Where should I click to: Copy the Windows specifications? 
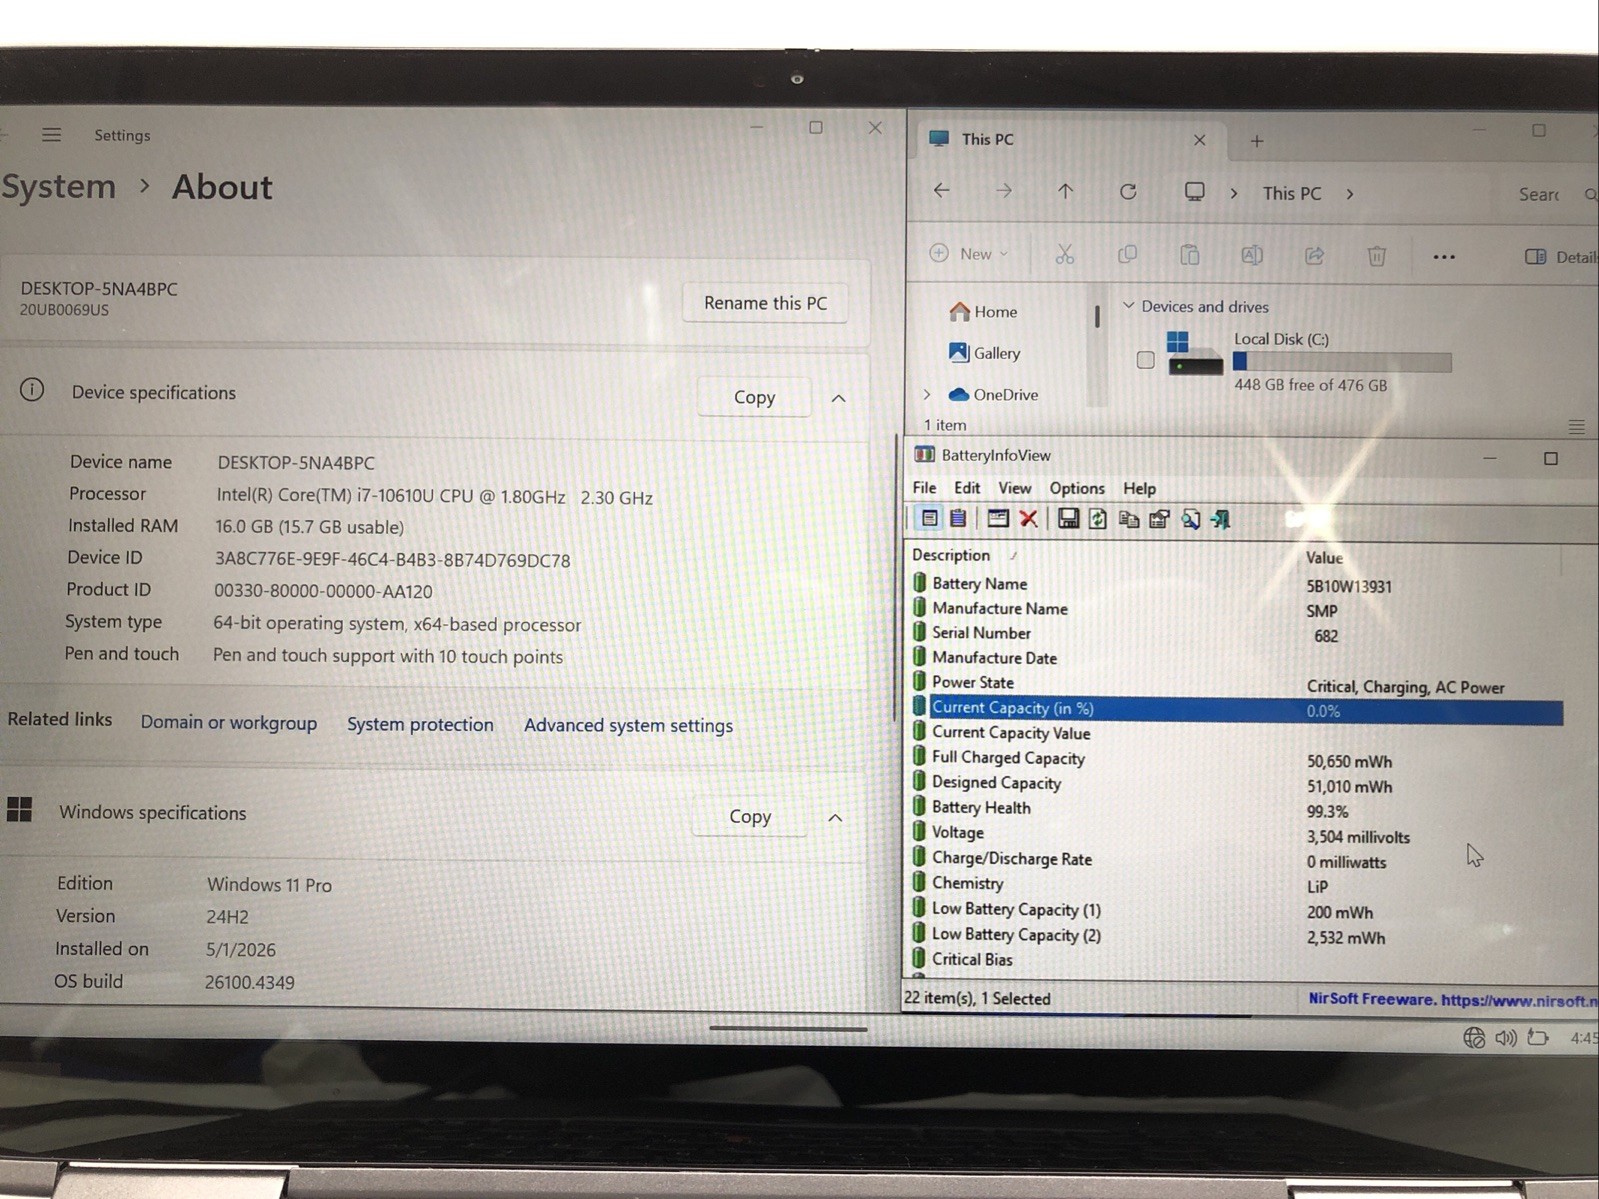pos(750,817)
